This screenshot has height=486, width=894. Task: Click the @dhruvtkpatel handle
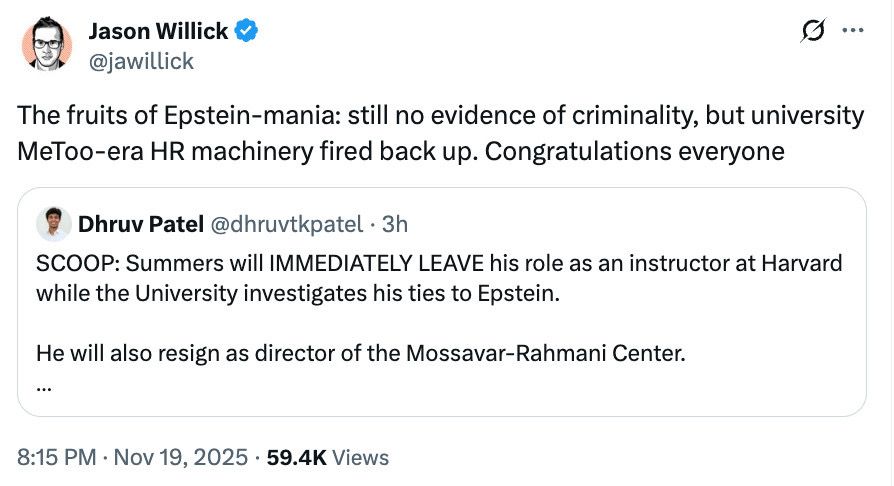pos(284,223)
